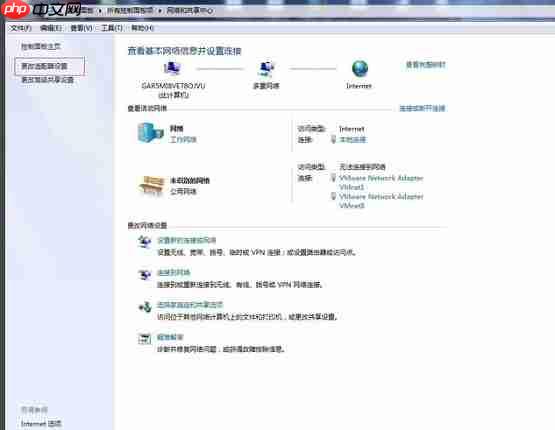555x430 pixels.
Task: Click 所有控制面板项 in the address breadcrumb
Action: point(130,11)
